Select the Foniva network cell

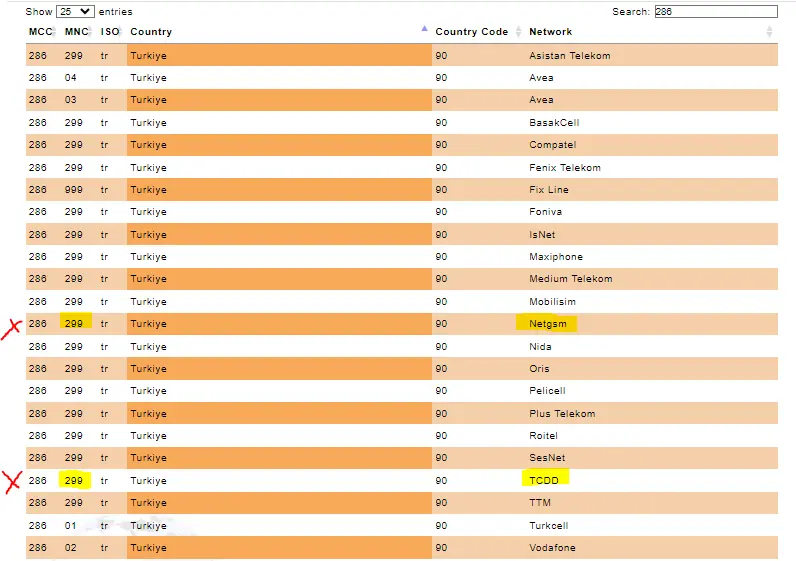click(x=545, y=212)
